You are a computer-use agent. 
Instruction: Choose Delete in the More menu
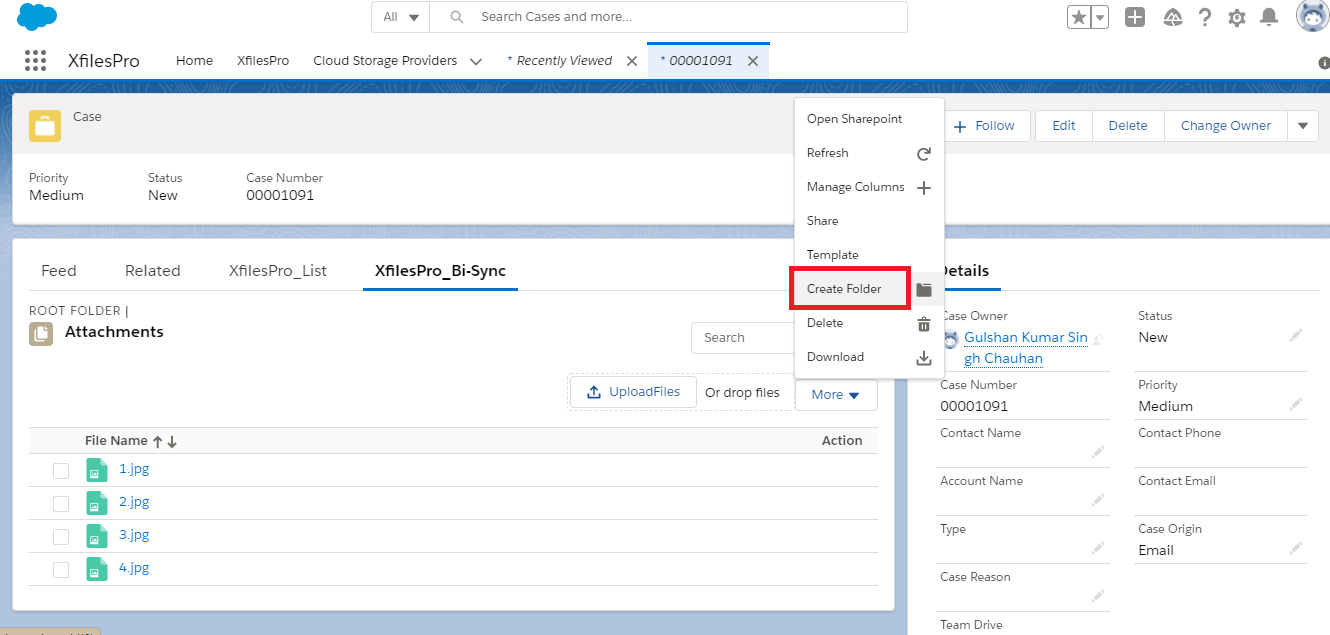pyautogui.click(x=869, y=323)
